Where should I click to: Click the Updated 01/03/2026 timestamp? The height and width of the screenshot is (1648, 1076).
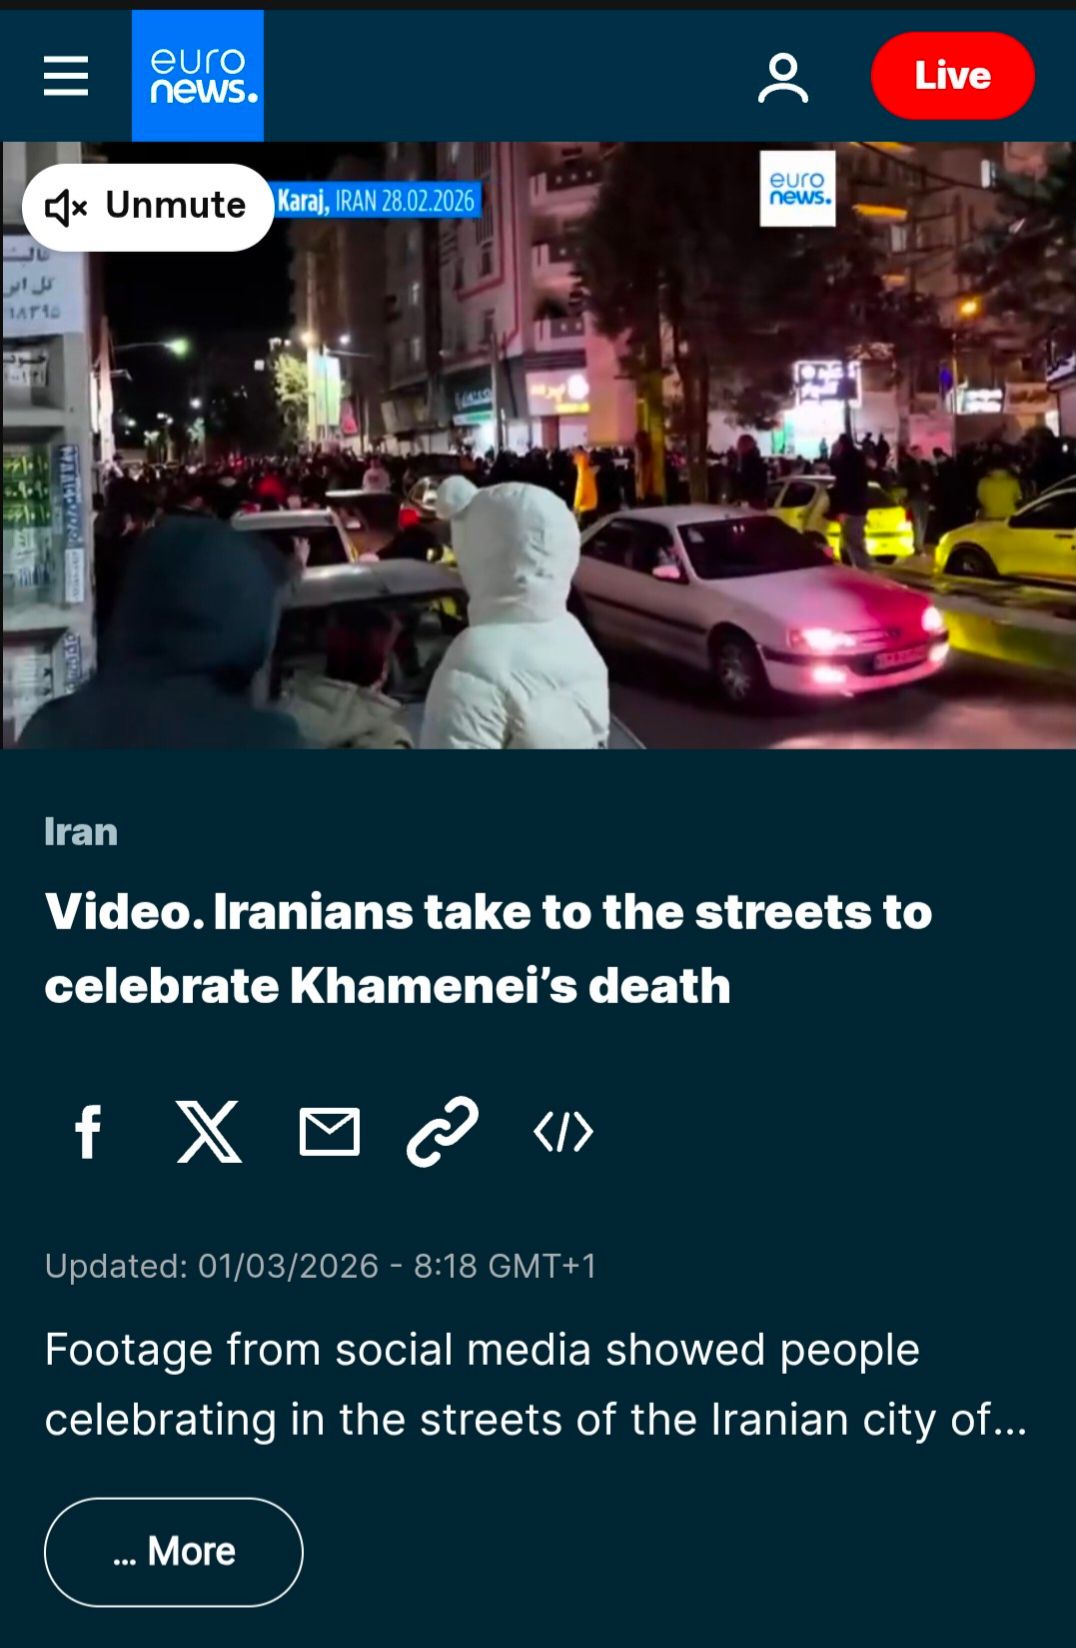[x=321, y=1266]
